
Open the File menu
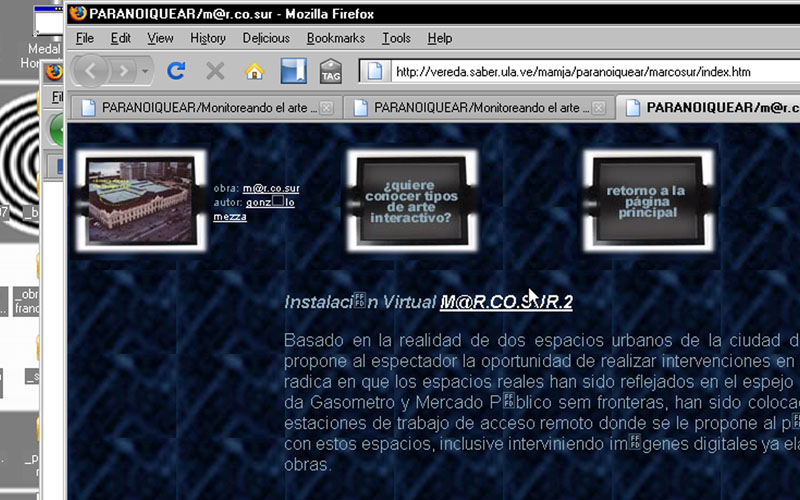coord(85,38)
